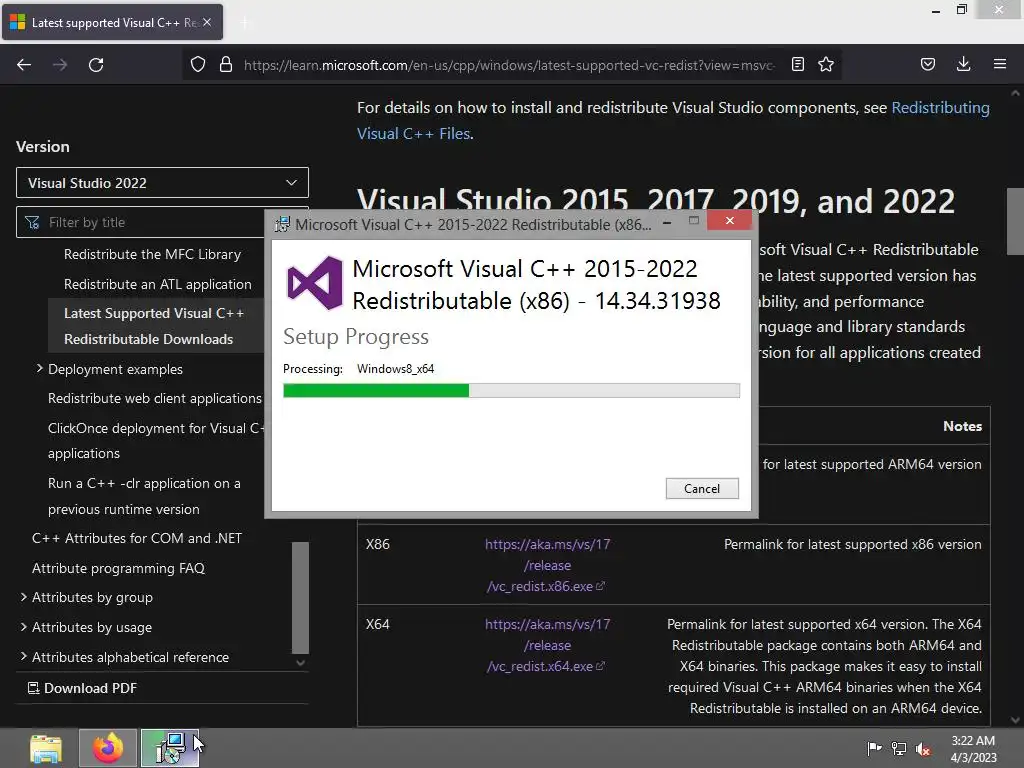
Task: Close the Latest supported Visual C++ tab
Action: 207,22
